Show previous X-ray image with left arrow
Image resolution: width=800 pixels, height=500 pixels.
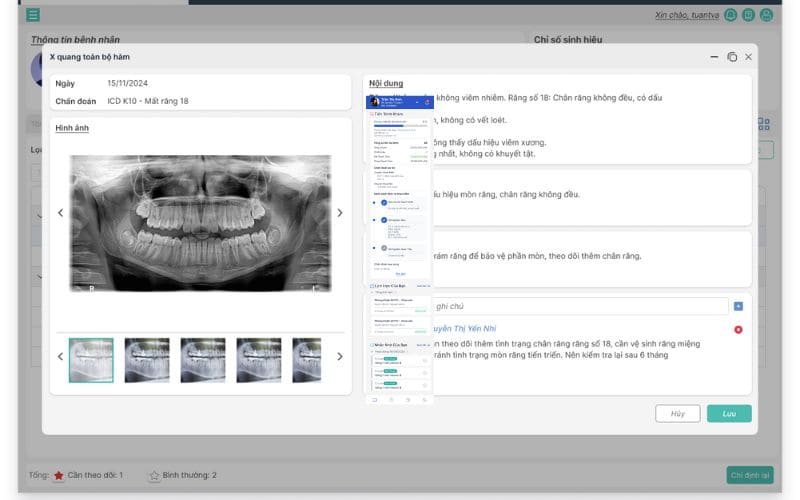point(60,213)
